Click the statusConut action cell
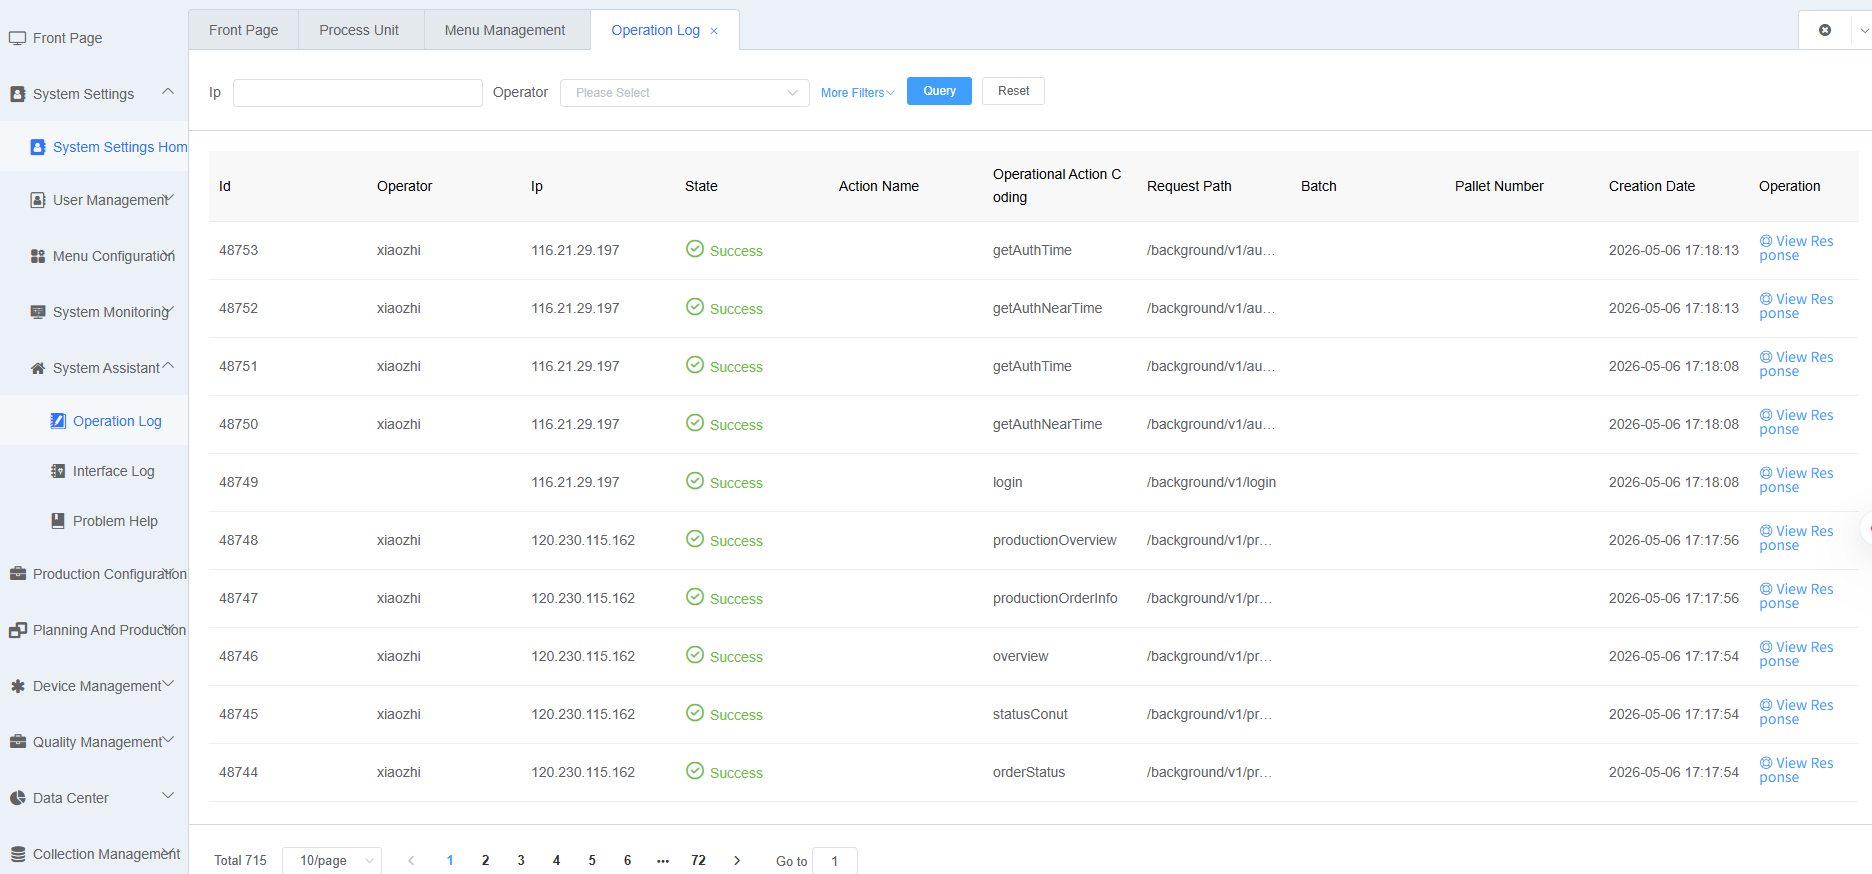Viewport: 1872px width, 874px height. [1030, 714]
